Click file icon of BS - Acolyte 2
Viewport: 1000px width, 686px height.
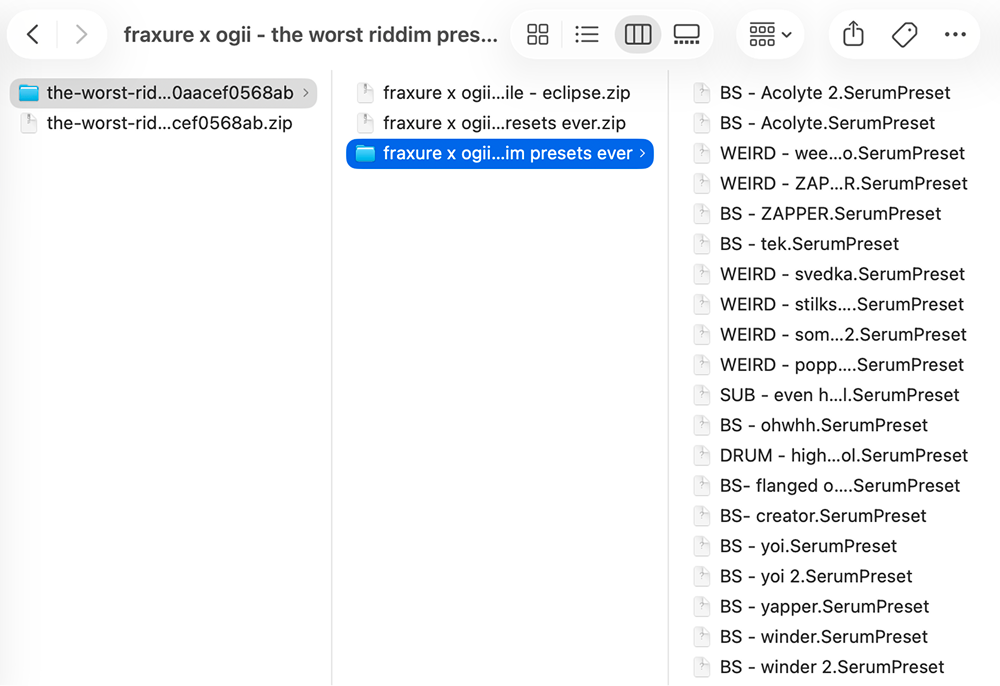[x=702, y=93]
